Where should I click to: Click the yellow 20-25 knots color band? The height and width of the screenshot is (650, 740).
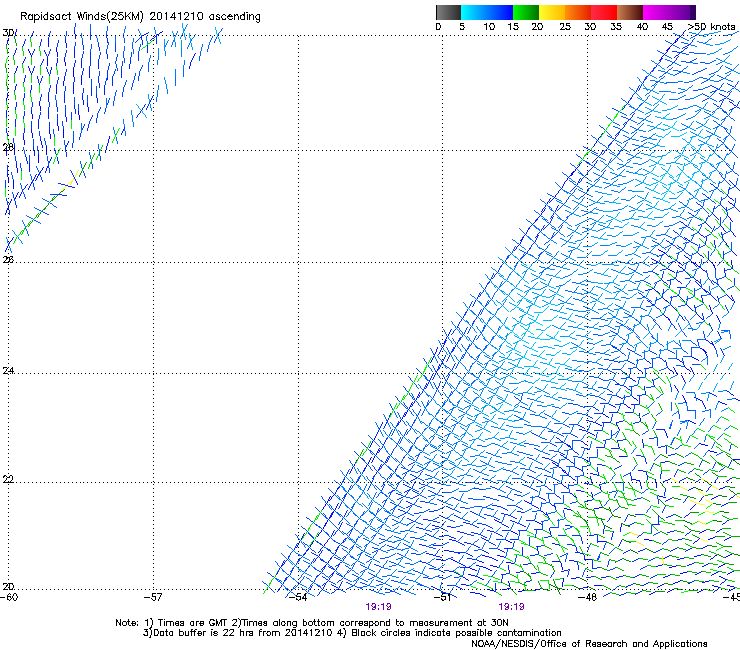(552, 12)
